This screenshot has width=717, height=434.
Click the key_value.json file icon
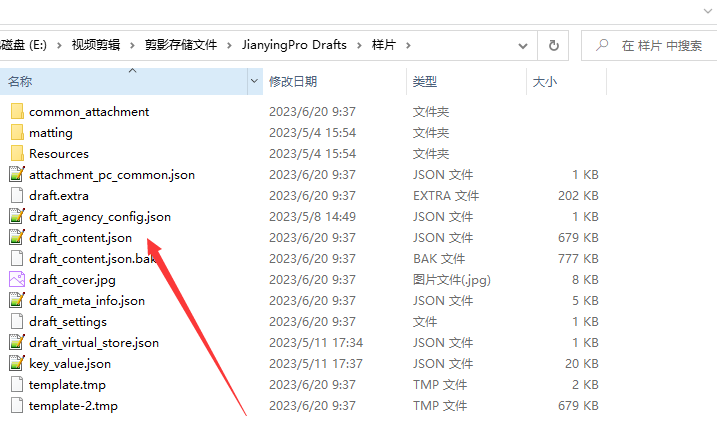click(x=17, y=364)
